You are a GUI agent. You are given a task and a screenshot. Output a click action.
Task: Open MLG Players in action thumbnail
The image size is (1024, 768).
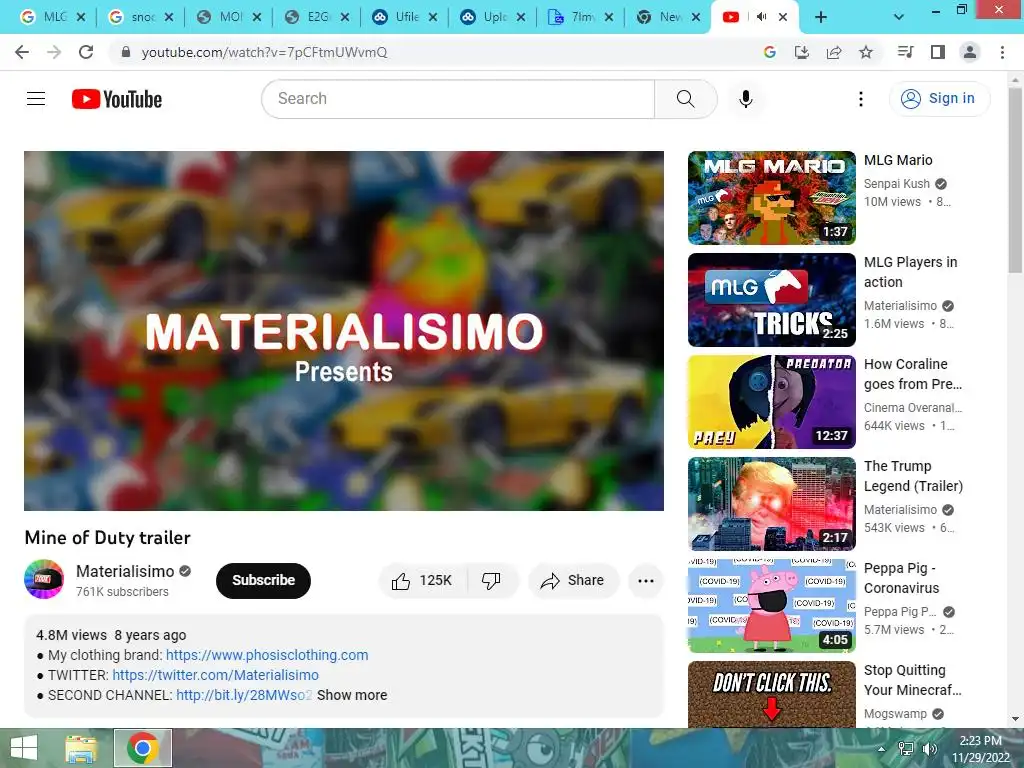[771, 300]
